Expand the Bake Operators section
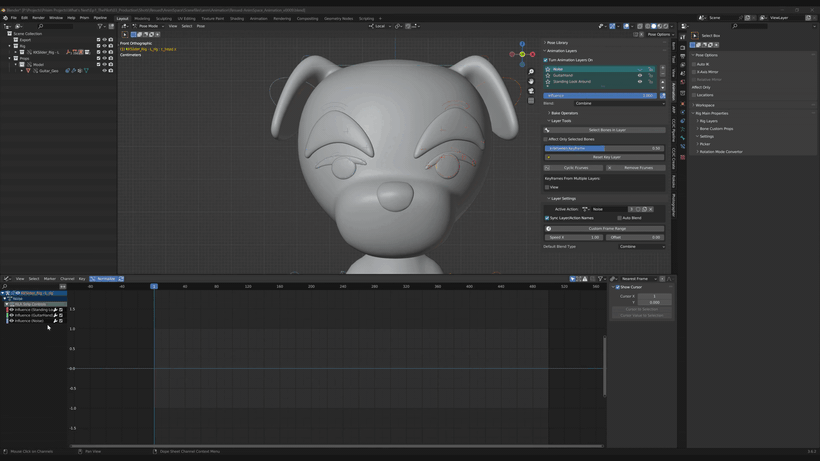The width and height of the screenshot is (820, 461). point(564,113)
